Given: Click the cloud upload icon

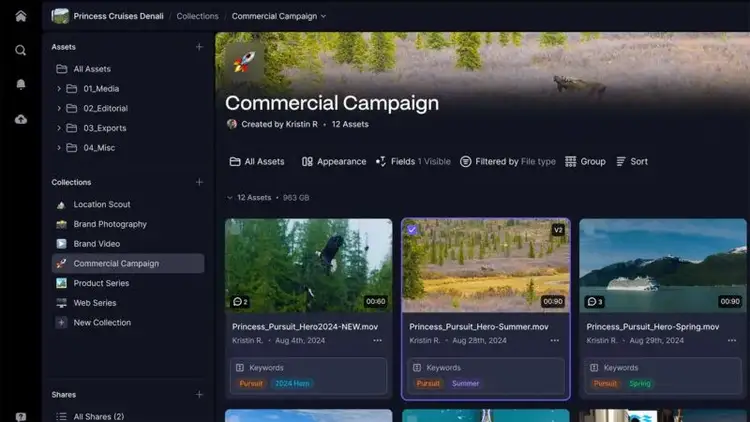Looking at the screenshot, I should [20, 119].
